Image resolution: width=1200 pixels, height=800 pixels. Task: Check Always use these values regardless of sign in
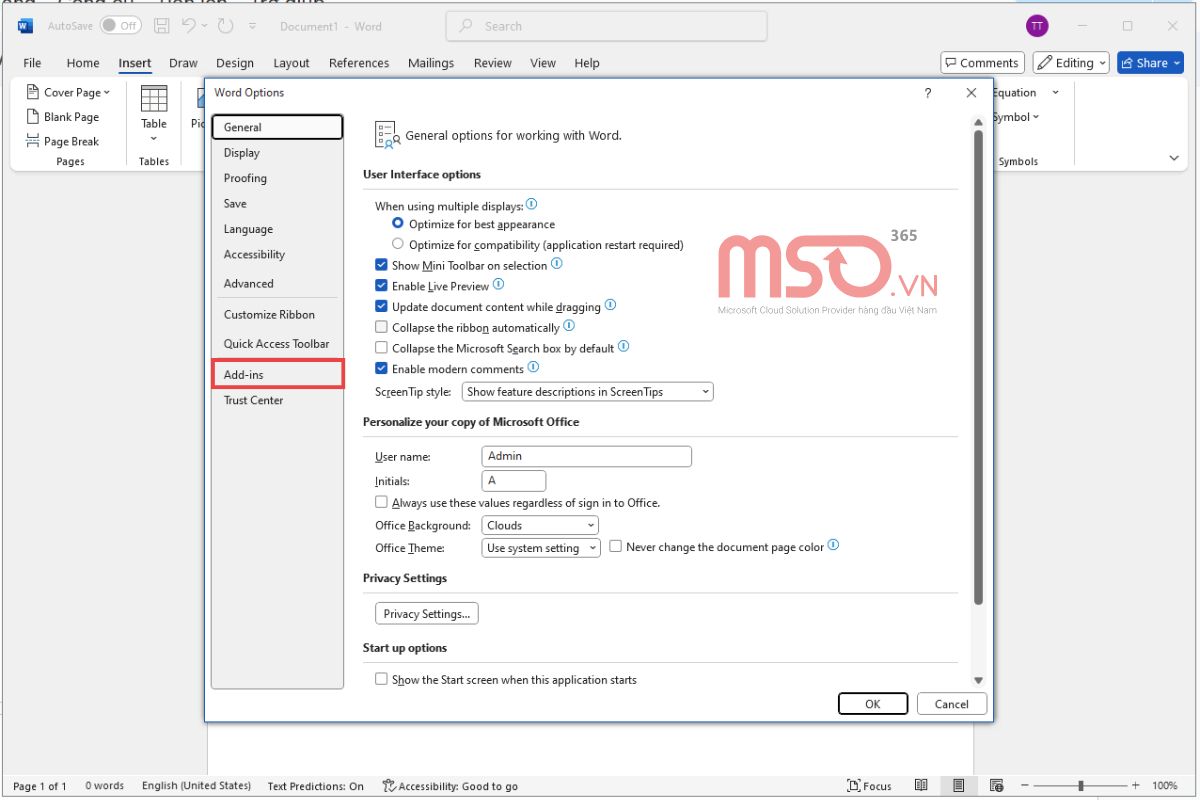pos(381,503)
